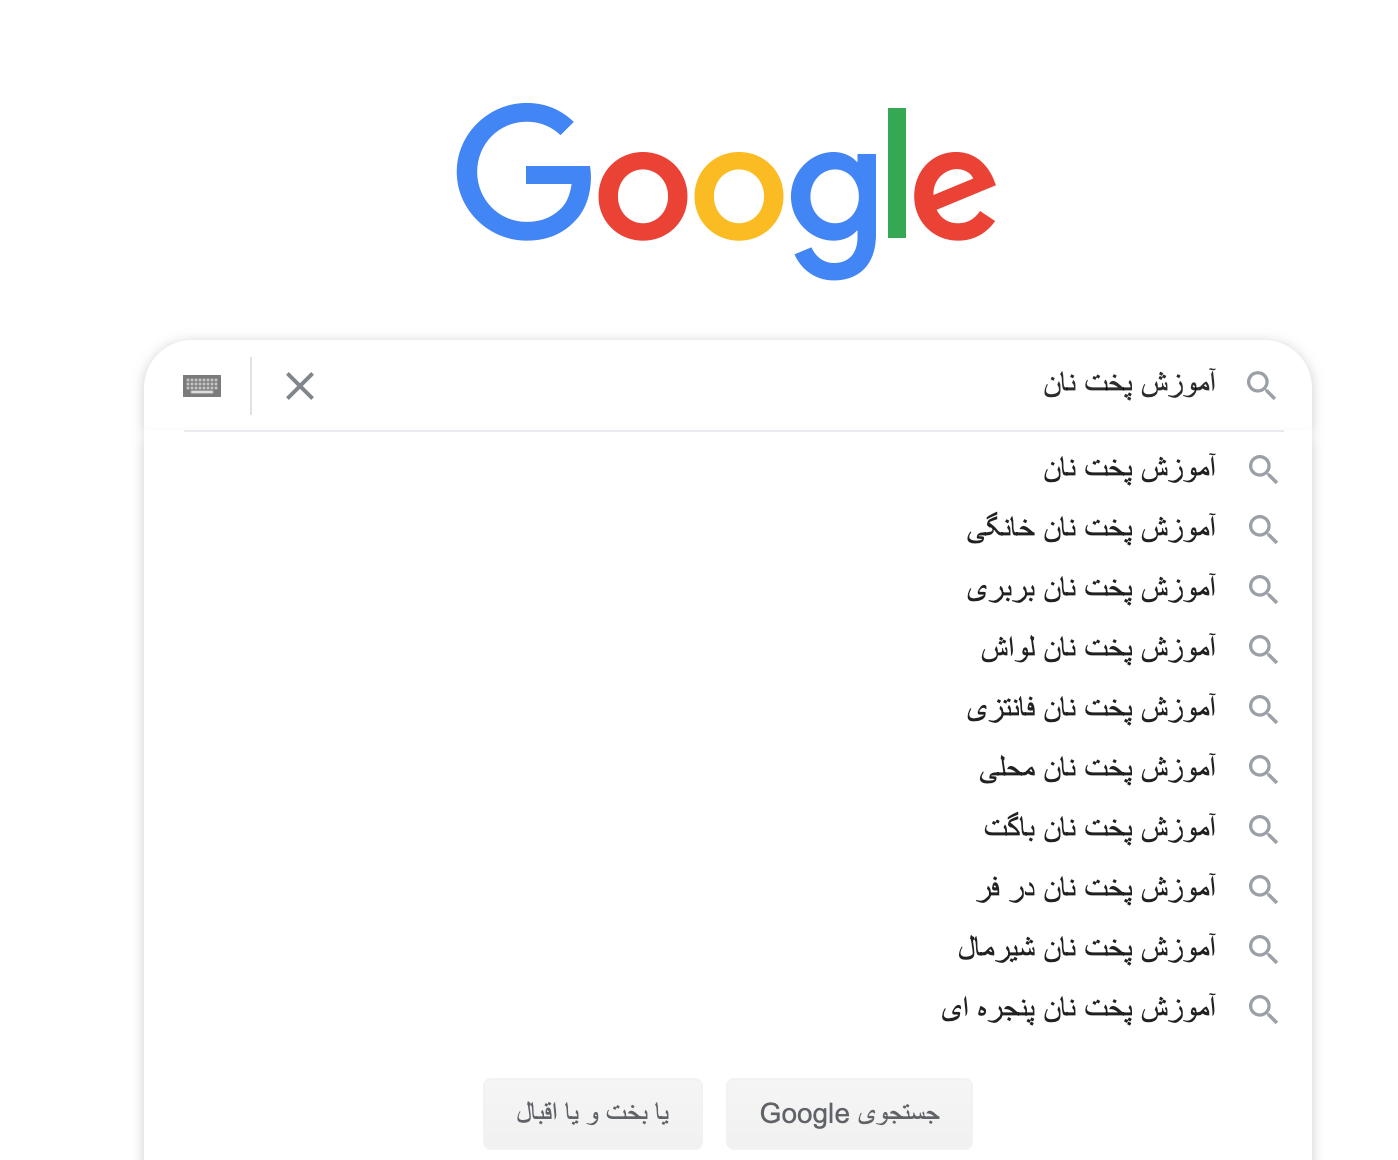Click the Google logo
This screenshot has height=1160, width=1398.
pyautogui.click(x=726, y=190)
